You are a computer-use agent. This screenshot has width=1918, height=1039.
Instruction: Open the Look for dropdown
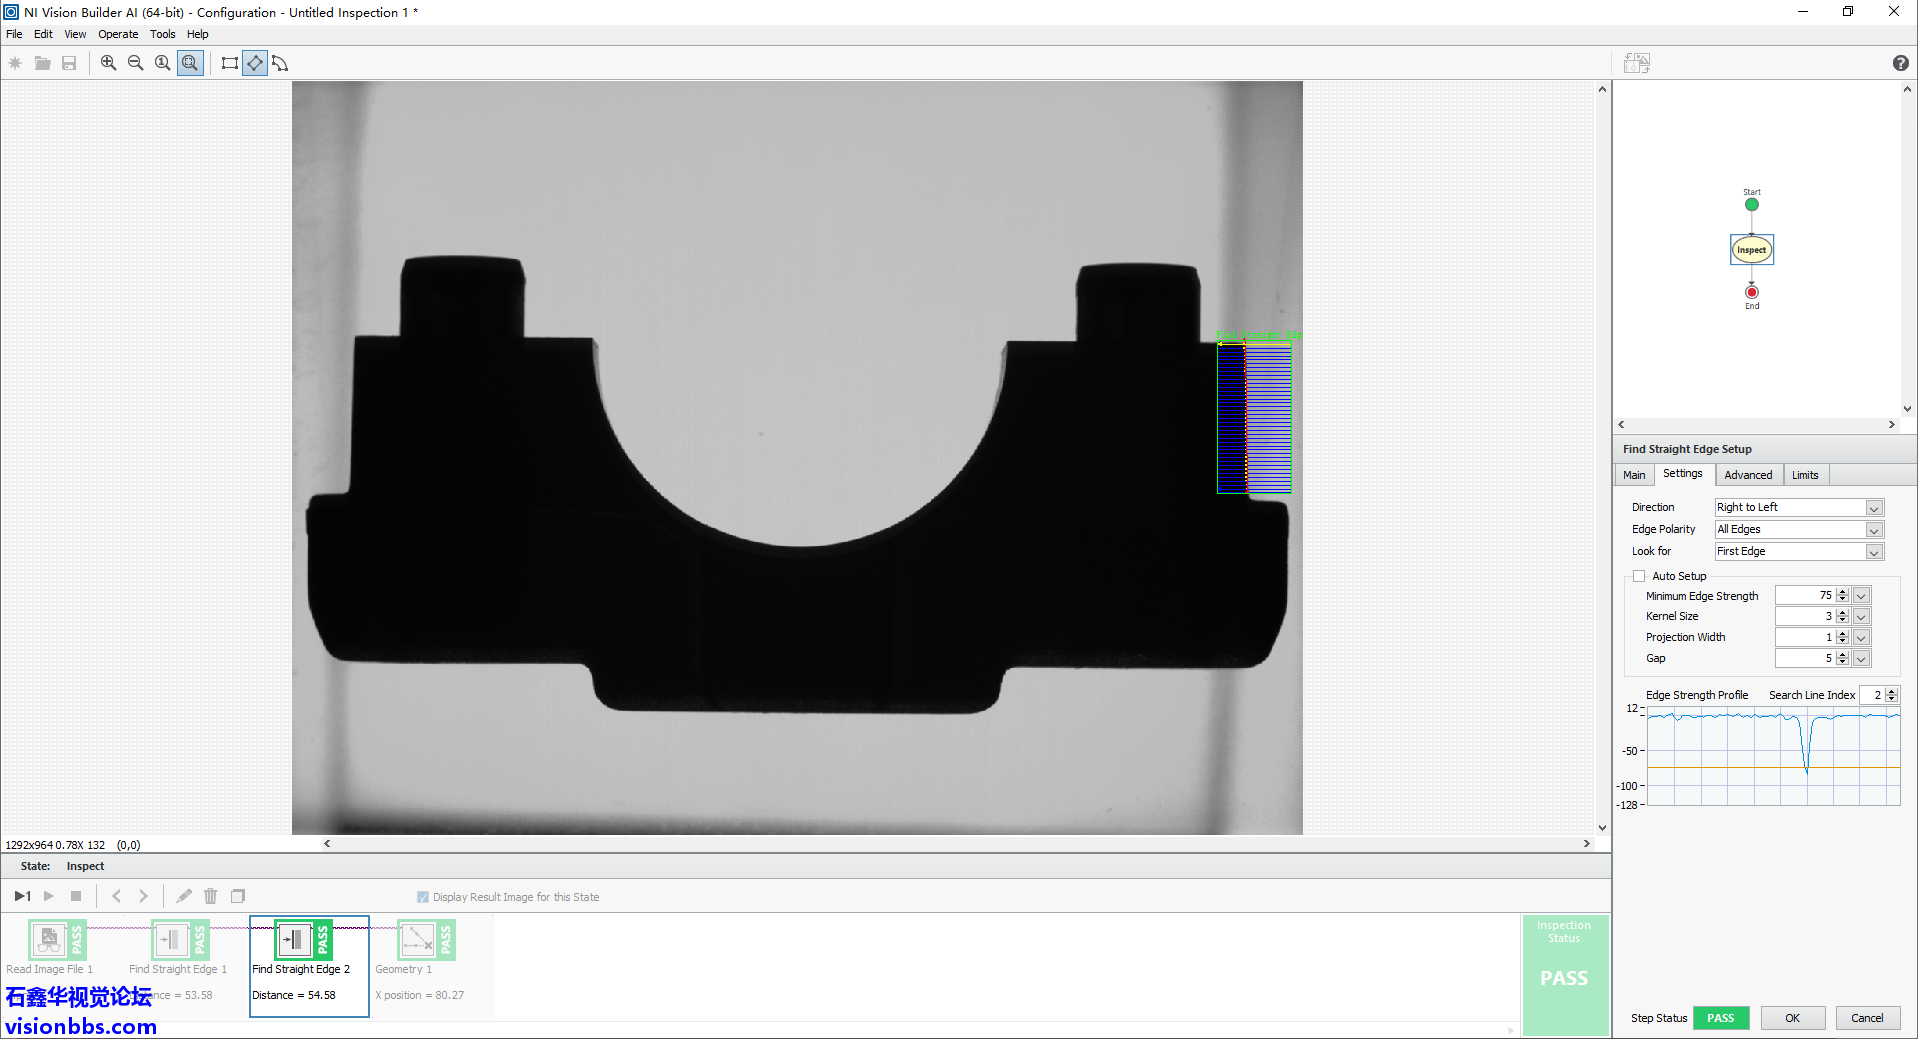(1872, 551)
